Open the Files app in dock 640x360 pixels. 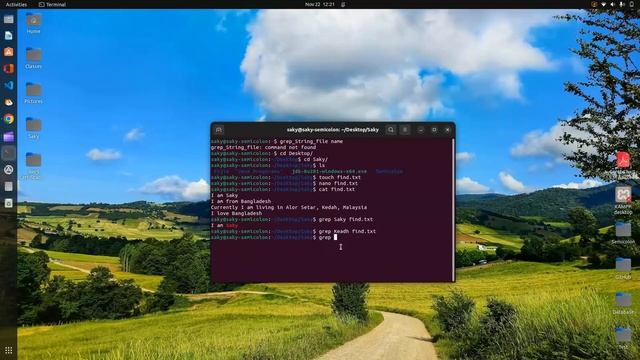(x=9, y=19)
